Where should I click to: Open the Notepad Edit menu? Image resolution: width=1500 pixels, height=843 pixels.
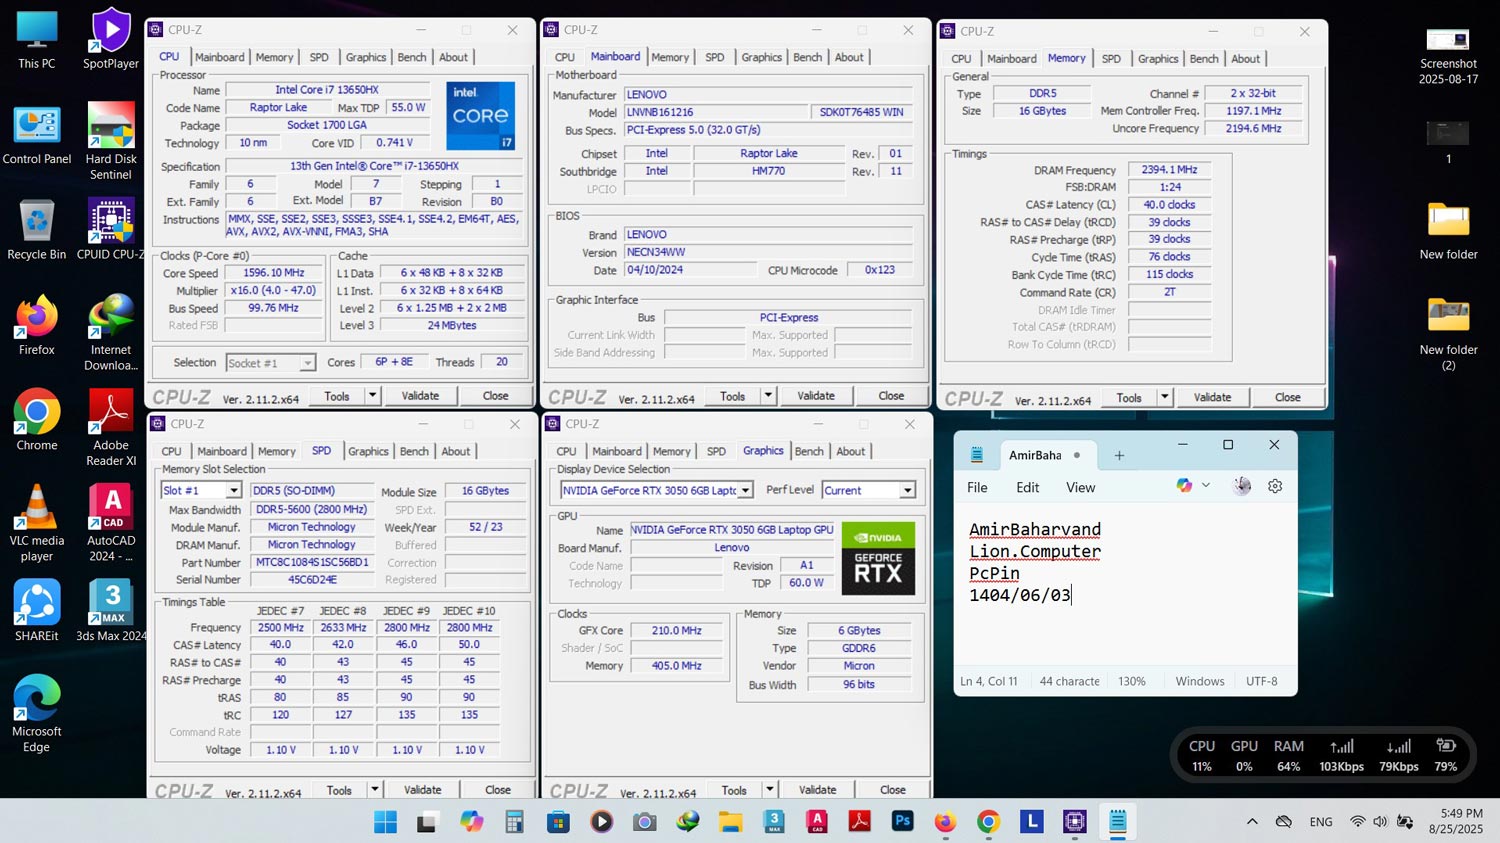coord(1028,487)
